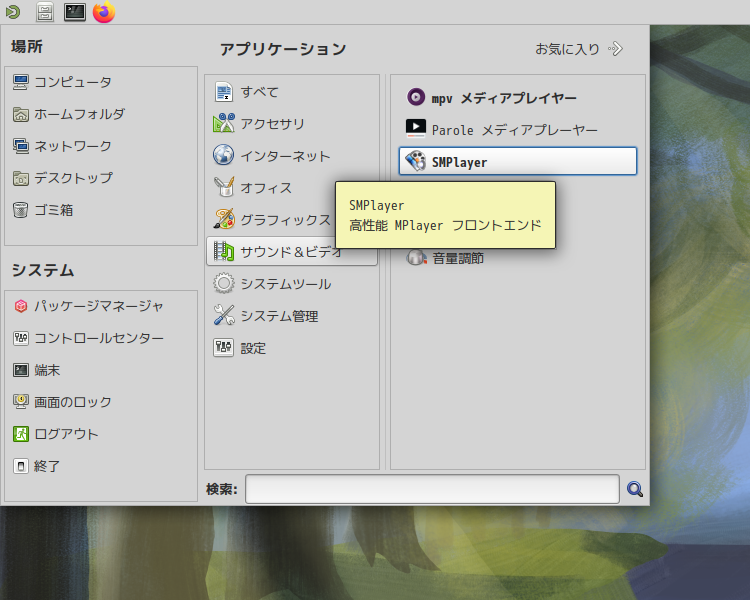Click the 画面のロック lock icon
This screenshot has height=600, width=750.
coord(21,402)
